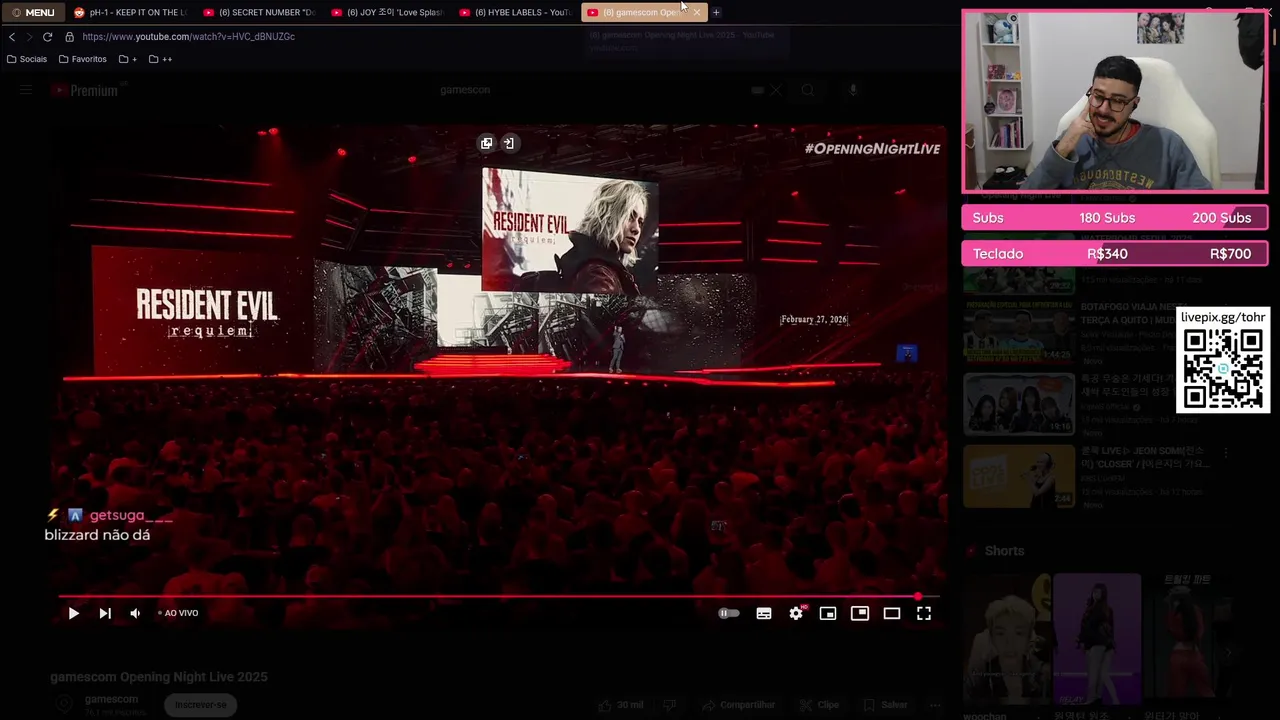Toggle subtitles in the video player
The image size is (1280, 720).
pyautogui.click(x=764, y=613)
